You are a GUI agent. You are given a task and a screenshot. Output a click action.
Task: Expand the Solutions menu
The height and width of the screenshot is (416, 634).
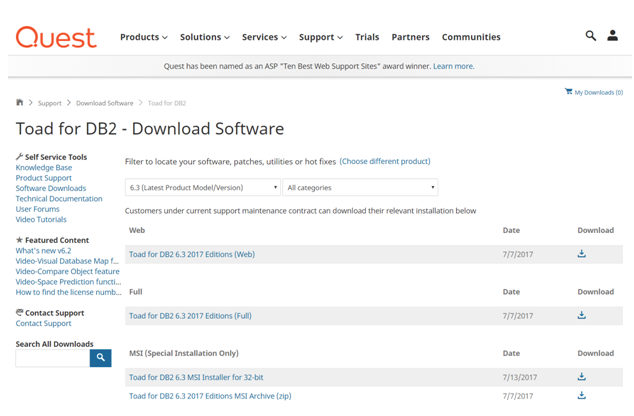pos(205,37)
